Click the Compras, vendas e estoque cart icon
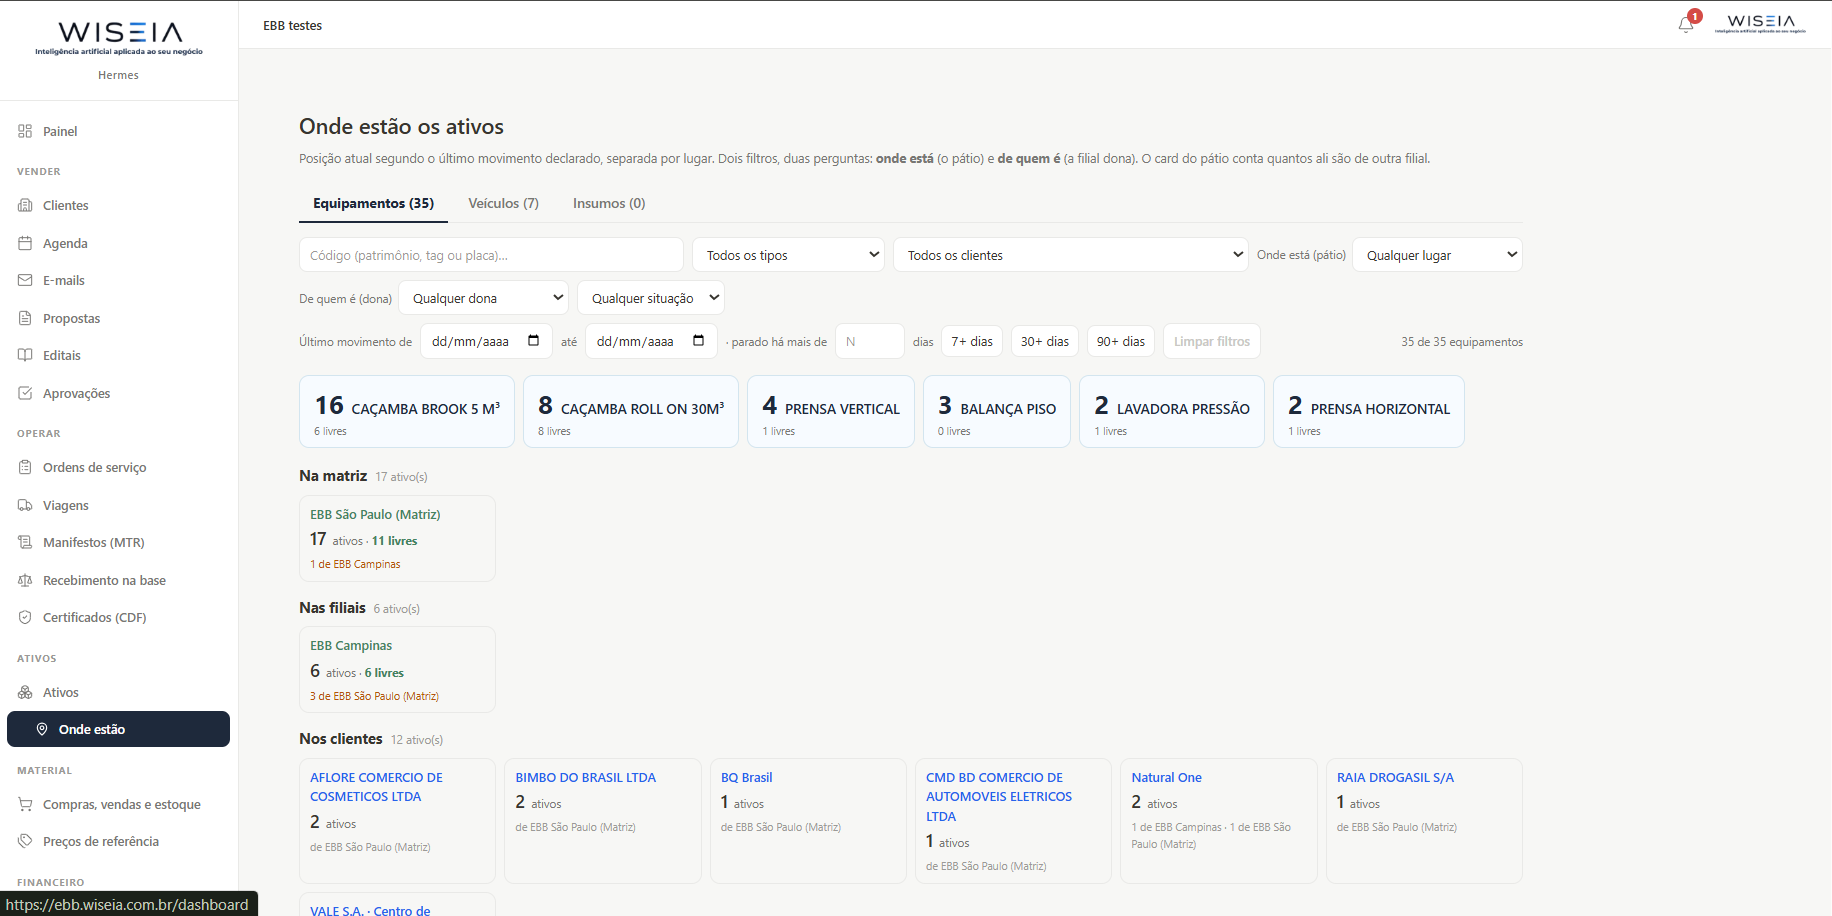Viewport: 1832px width, 916px height. pos(25,804)
